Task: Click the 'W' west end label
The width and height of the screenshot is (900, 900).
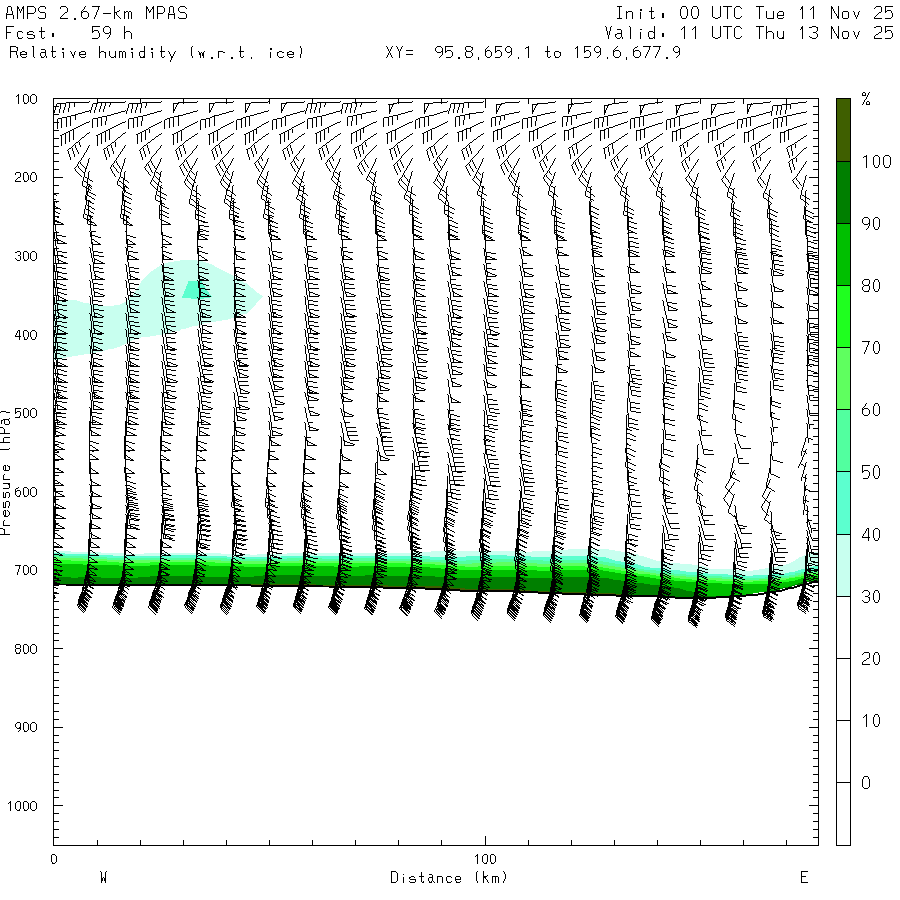Action: [x=104, y=877]
